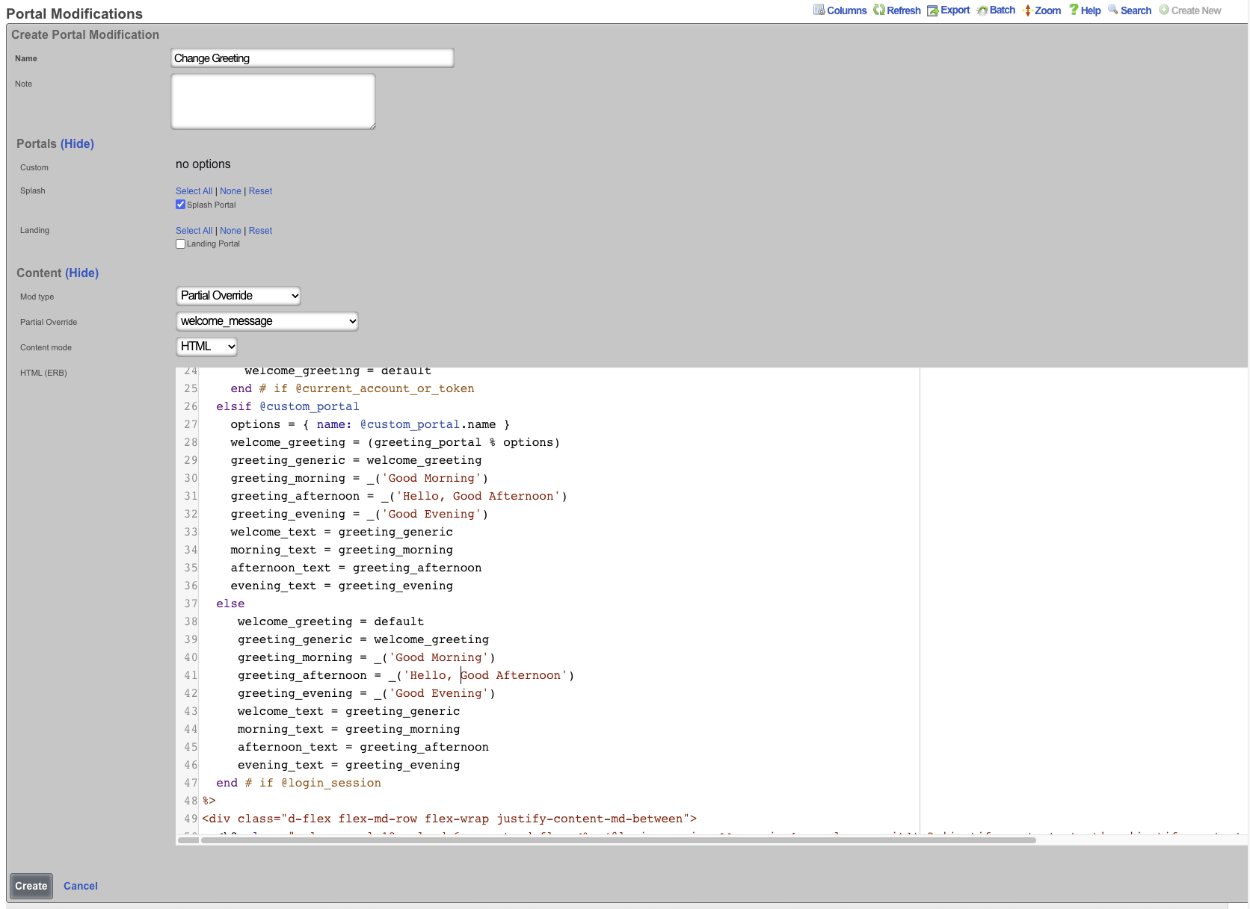Click Export in the top toolbar
1250x909 pixels.
tap(949, 10)
